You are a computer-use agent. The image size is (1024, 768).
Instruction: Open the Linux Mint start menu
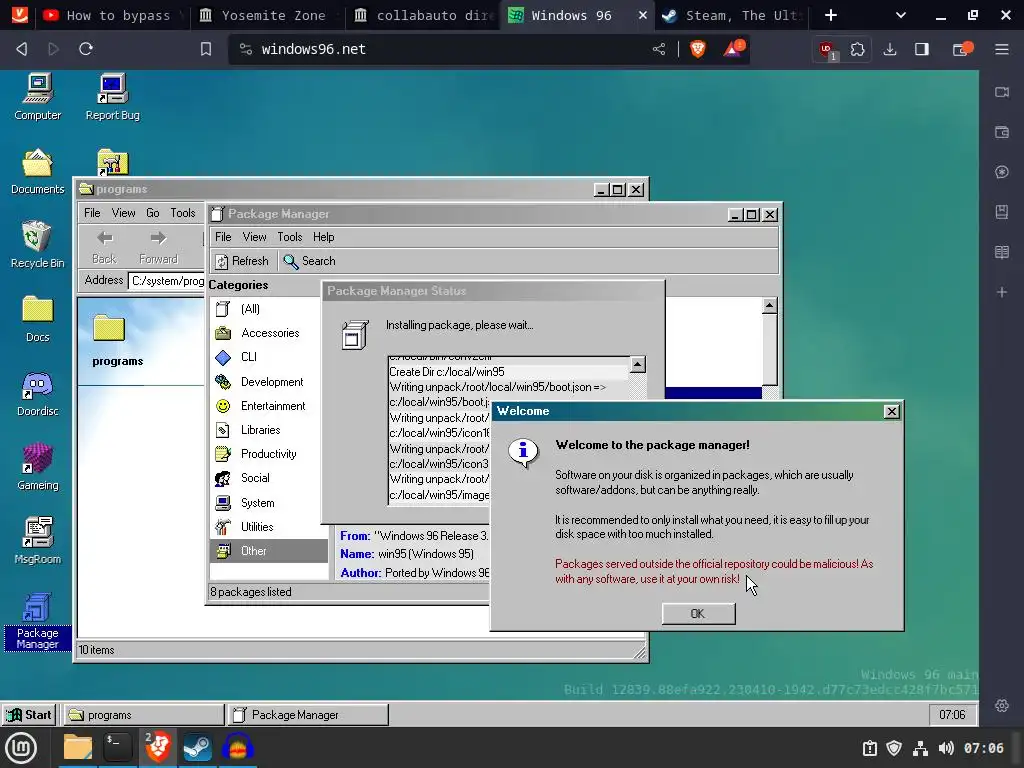coord(21,748)
